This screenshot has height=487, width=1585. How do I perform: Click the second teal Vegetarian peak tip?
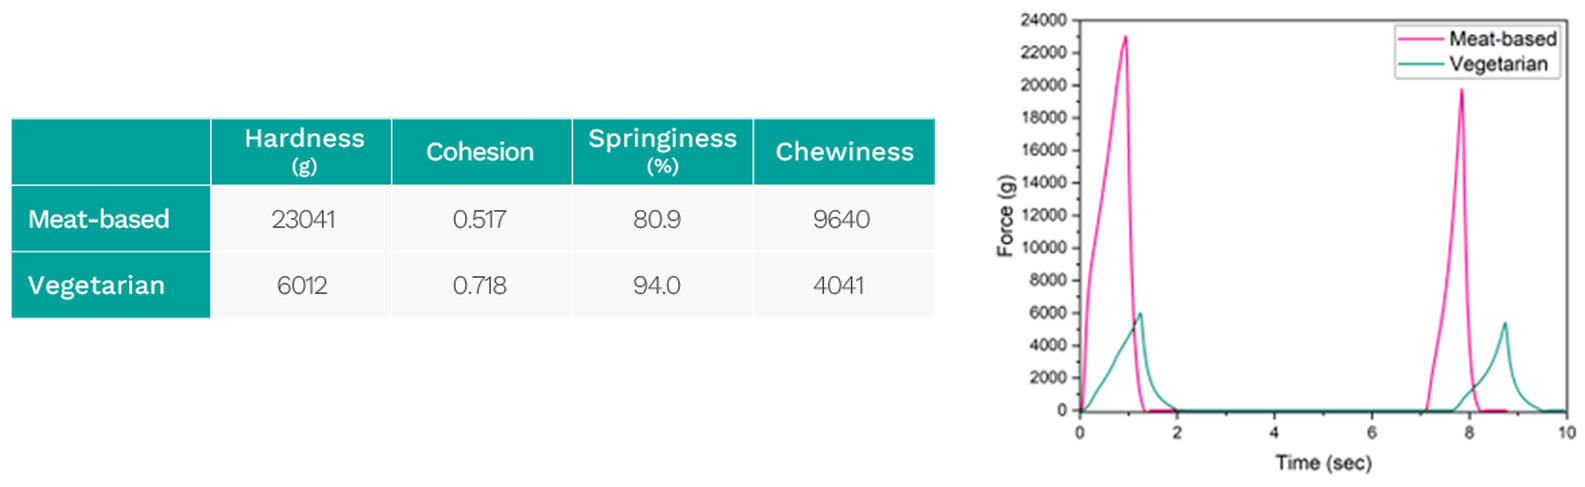pos(1504,323)
